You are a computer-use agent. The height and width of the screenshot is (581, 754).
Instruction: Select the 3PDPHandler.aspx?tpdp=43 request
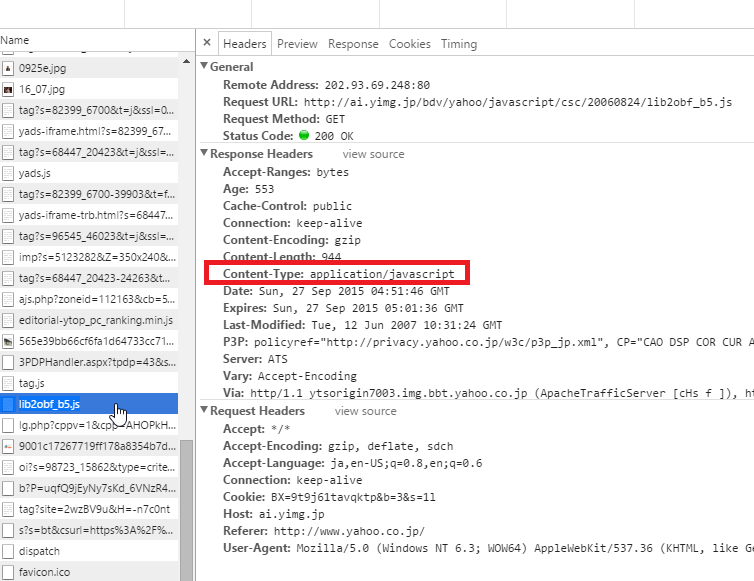tap(89, 362)
